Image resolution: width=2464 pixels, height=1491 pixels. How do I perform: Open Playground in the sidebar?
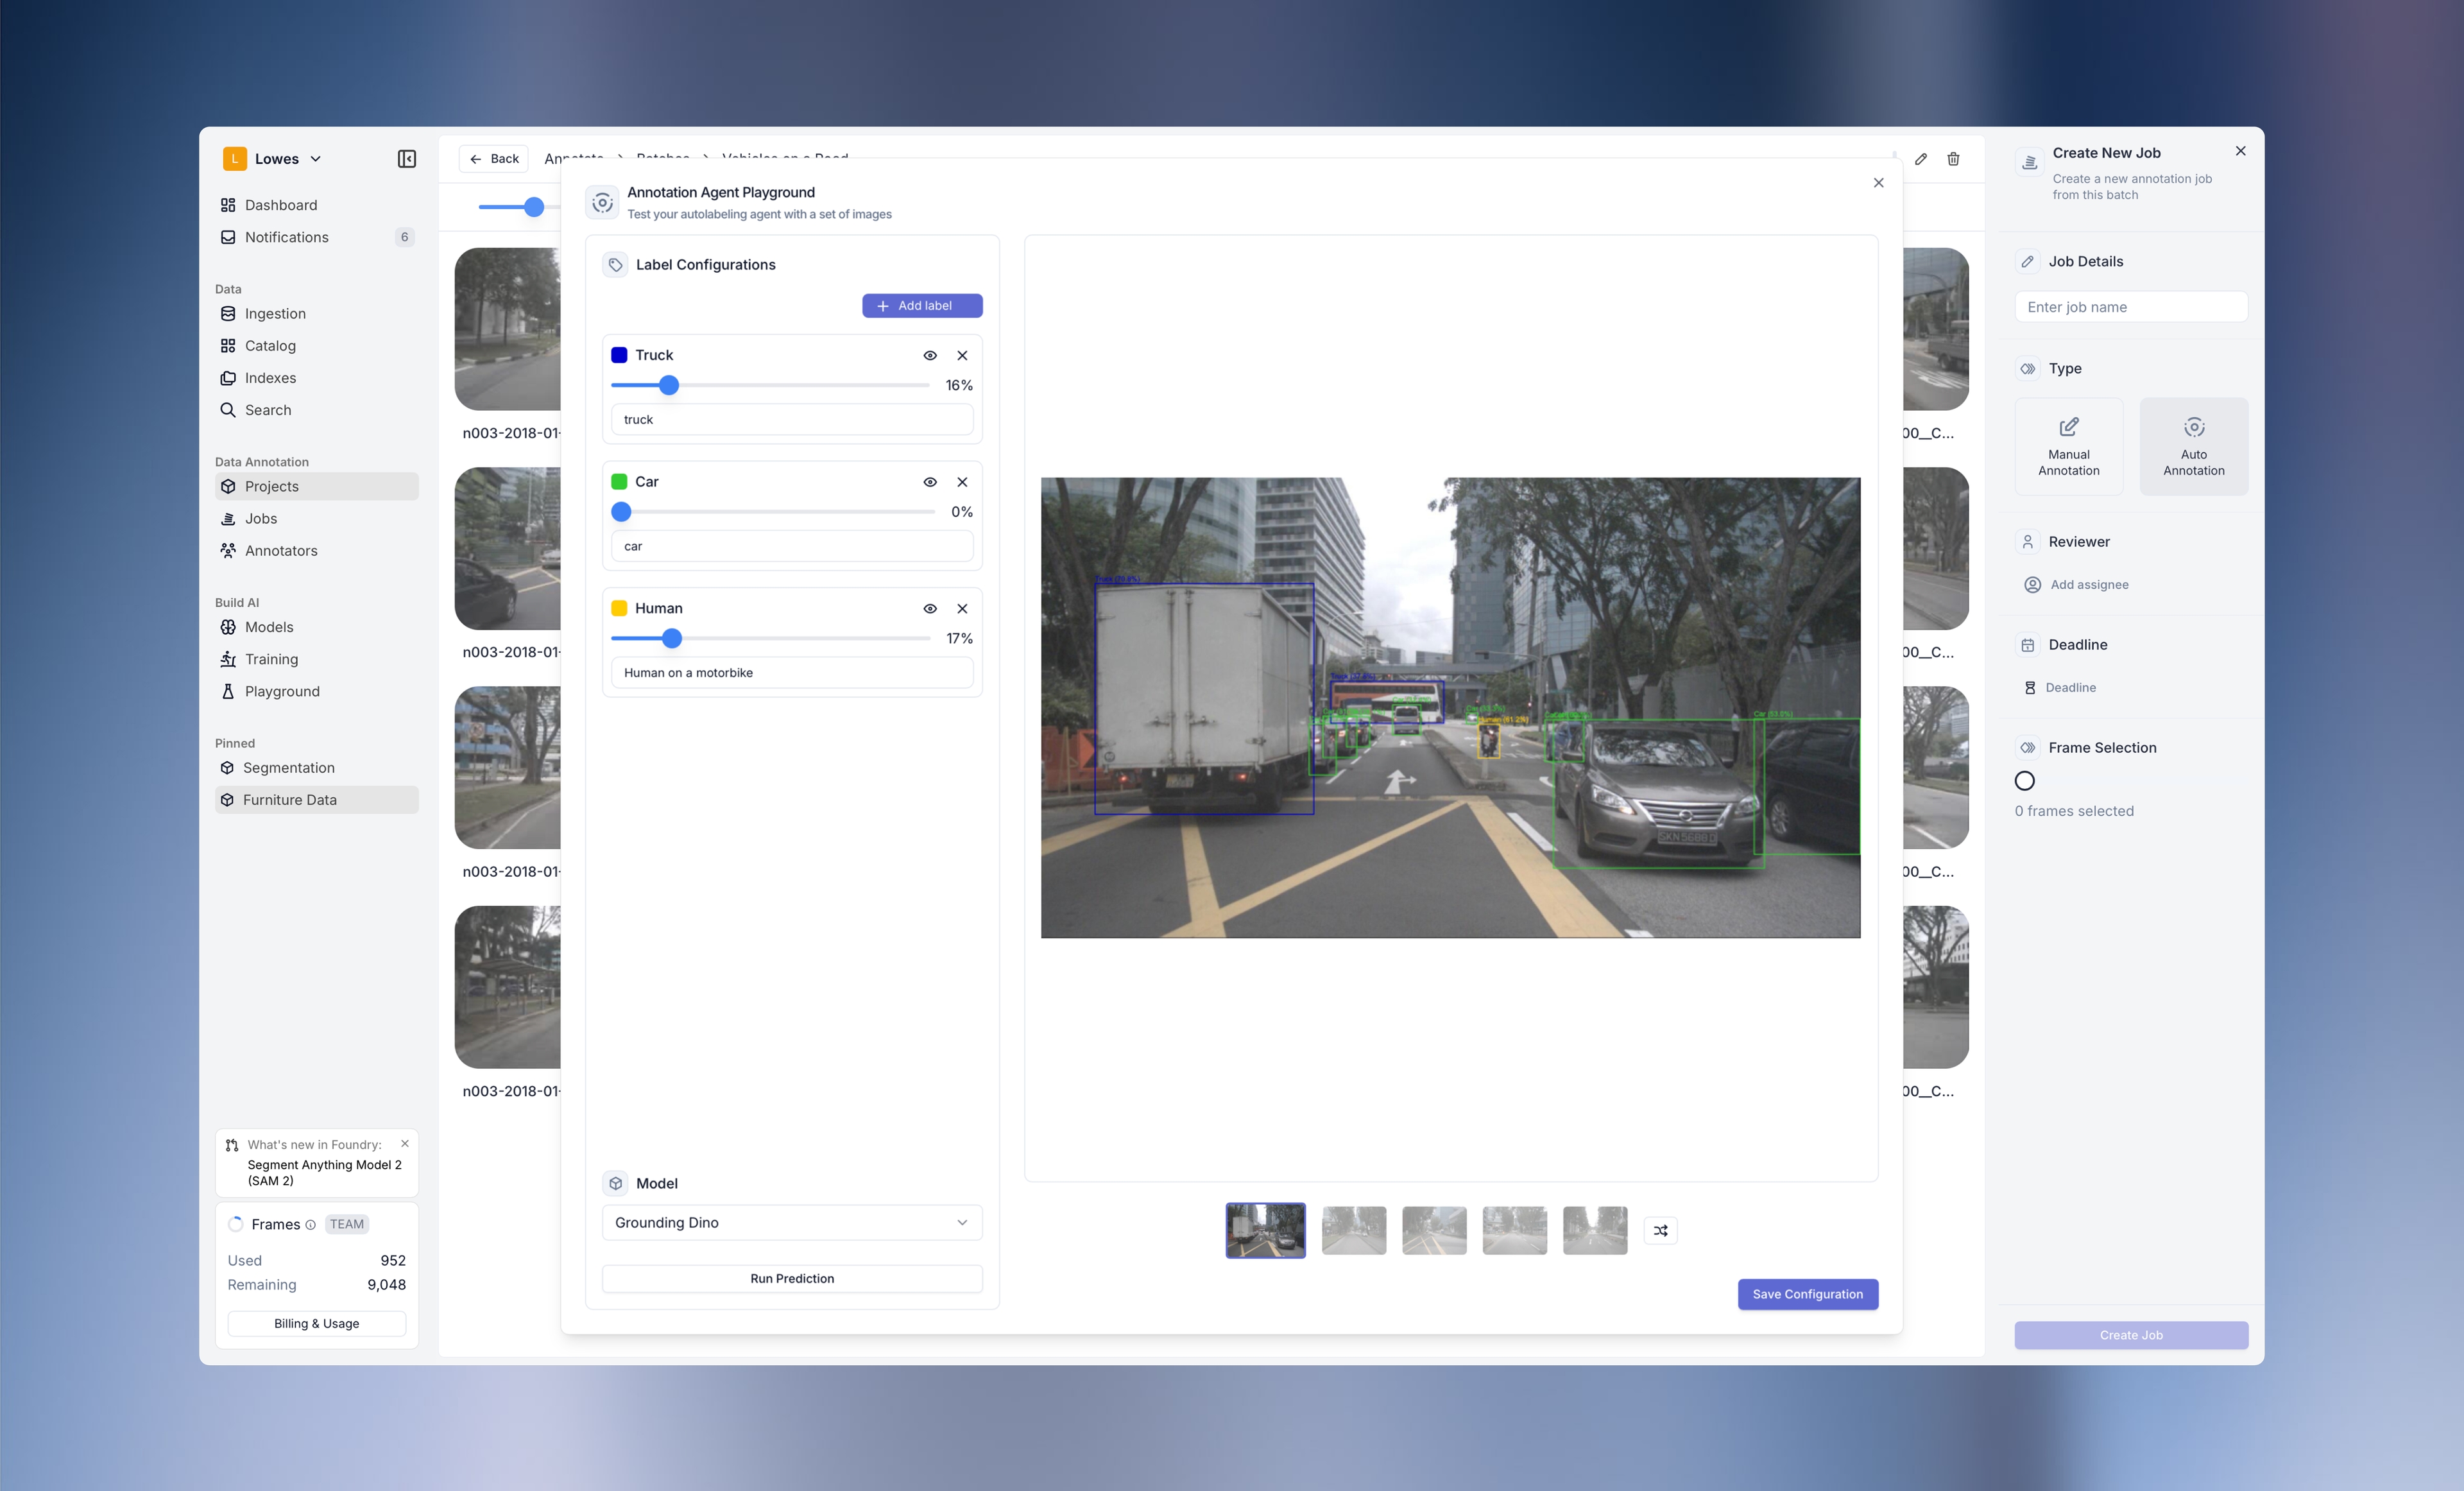pos(282,691)
